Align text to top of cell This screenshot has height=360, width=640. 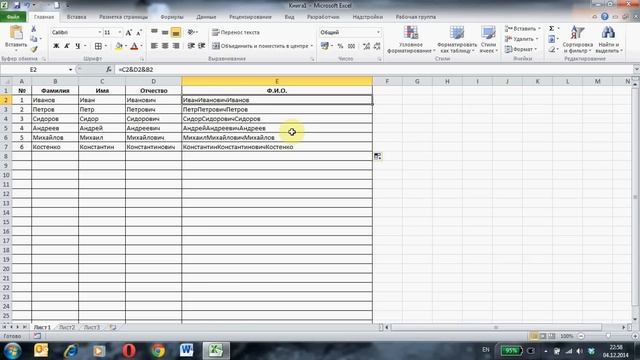click(x=154, y=32)
